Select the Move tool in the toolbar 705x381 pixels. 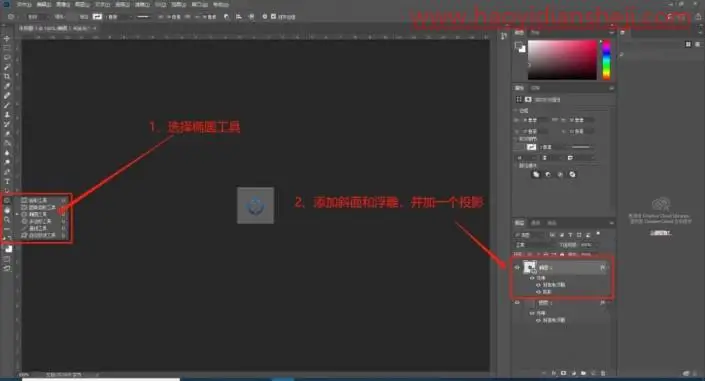point(7,39)
